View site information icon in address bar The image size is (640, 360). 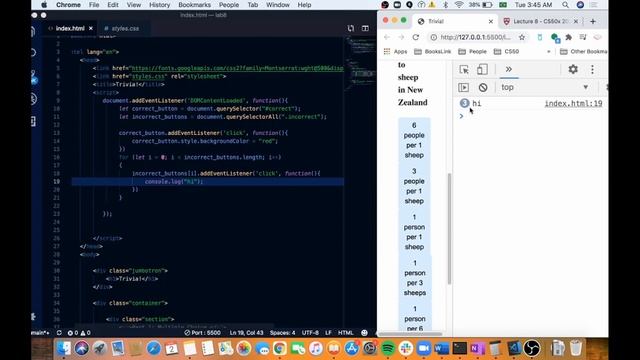pyautogui.click(x=433, y=37)
